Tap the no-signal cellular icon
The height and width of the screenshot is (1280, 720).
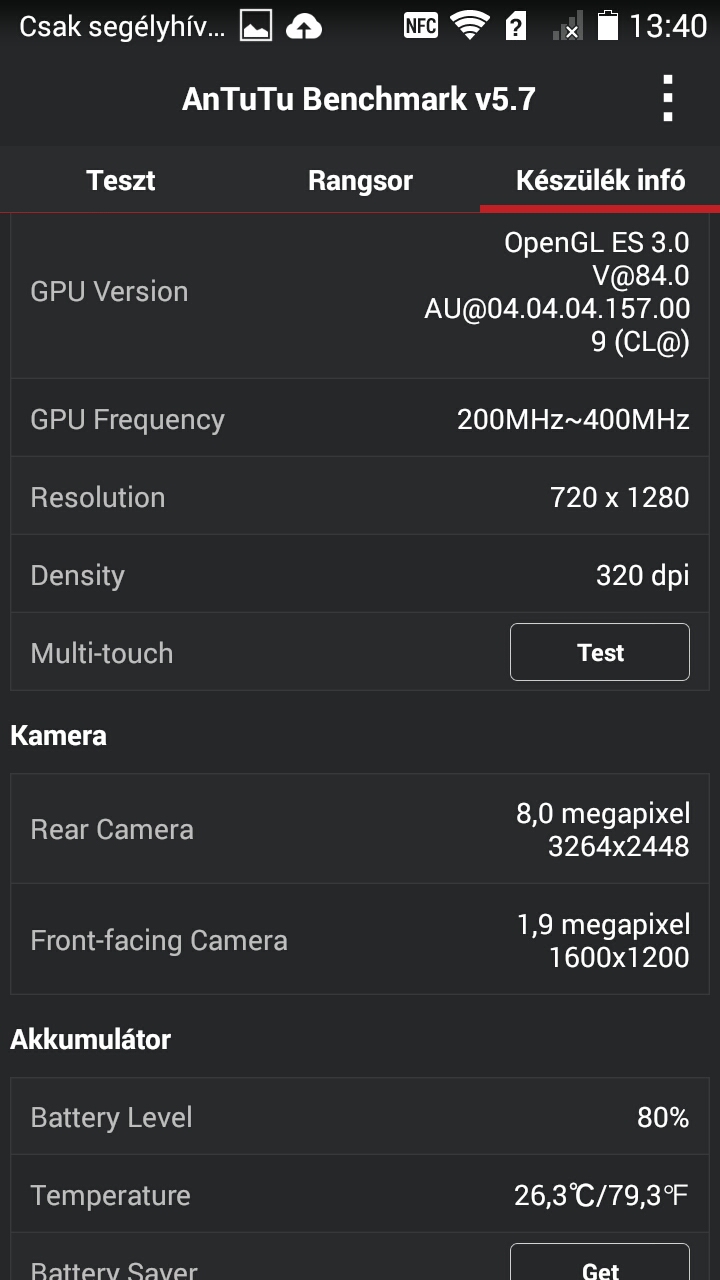point(568,27)
